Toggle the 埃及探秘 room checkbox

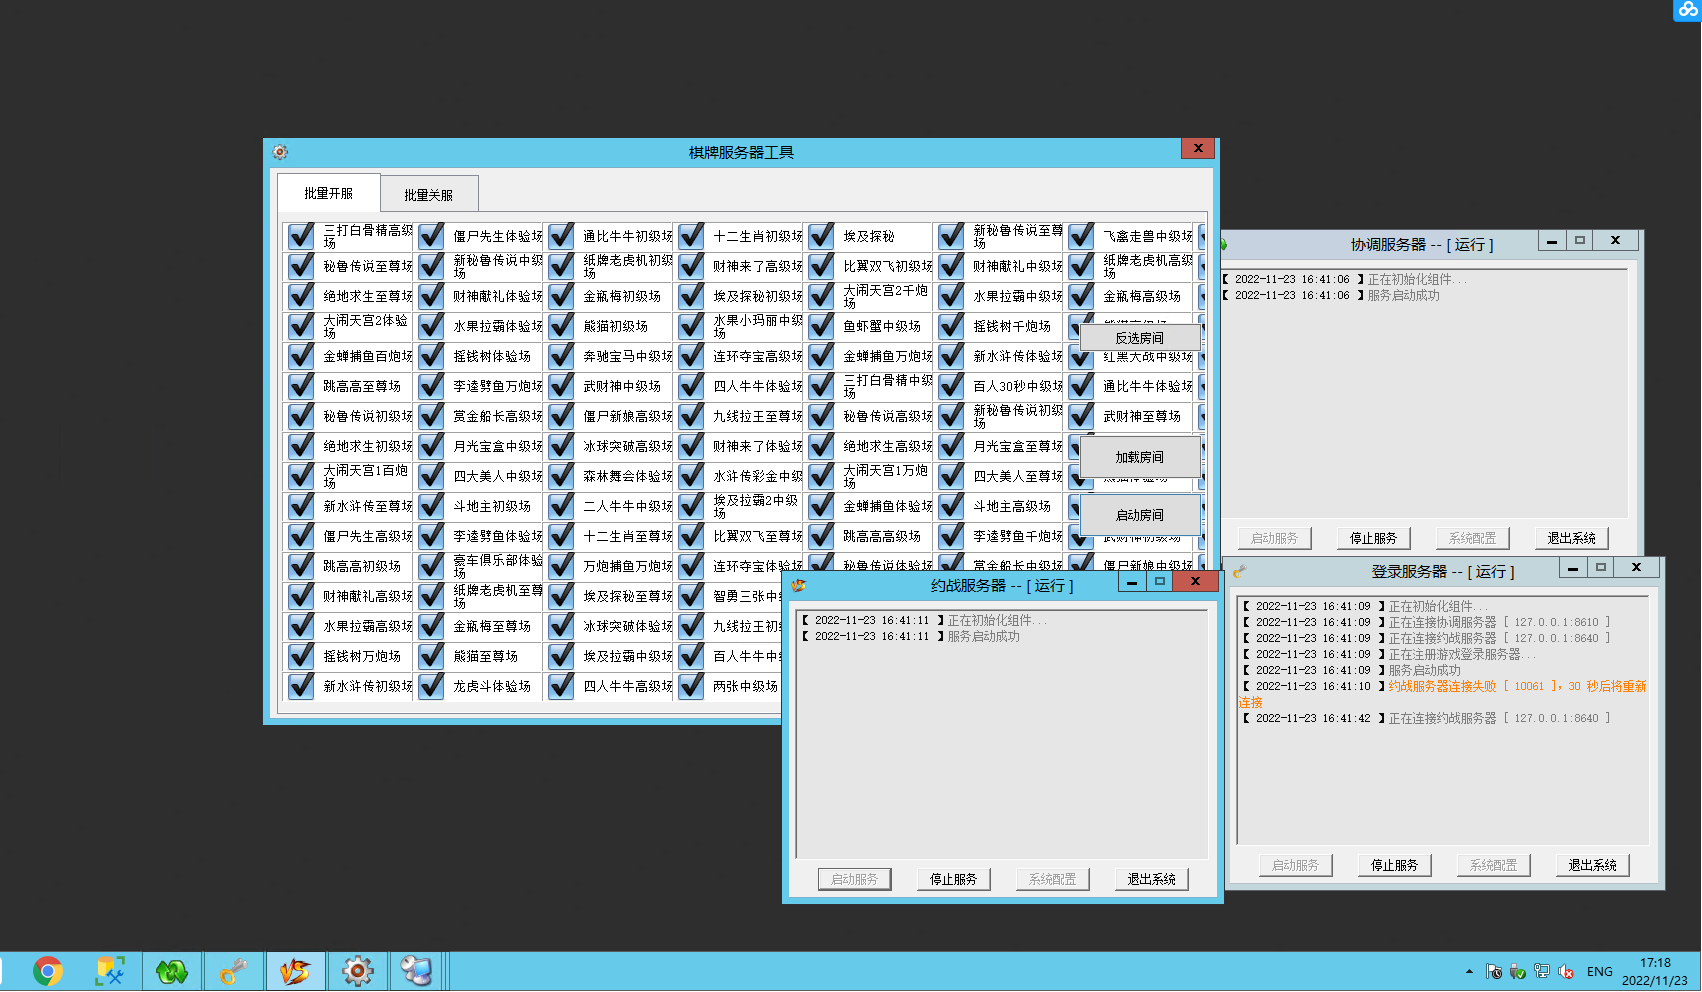821,236
